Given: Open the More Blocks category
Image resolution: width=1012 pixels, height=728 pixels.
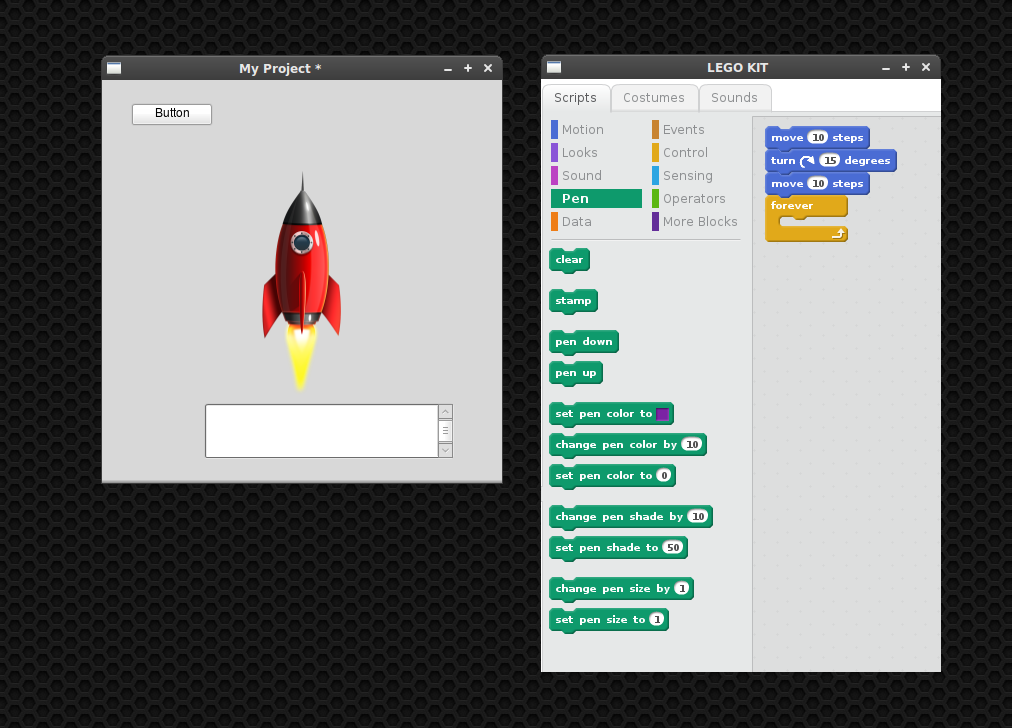Looking at the screenshot, I should coord(699,222).
